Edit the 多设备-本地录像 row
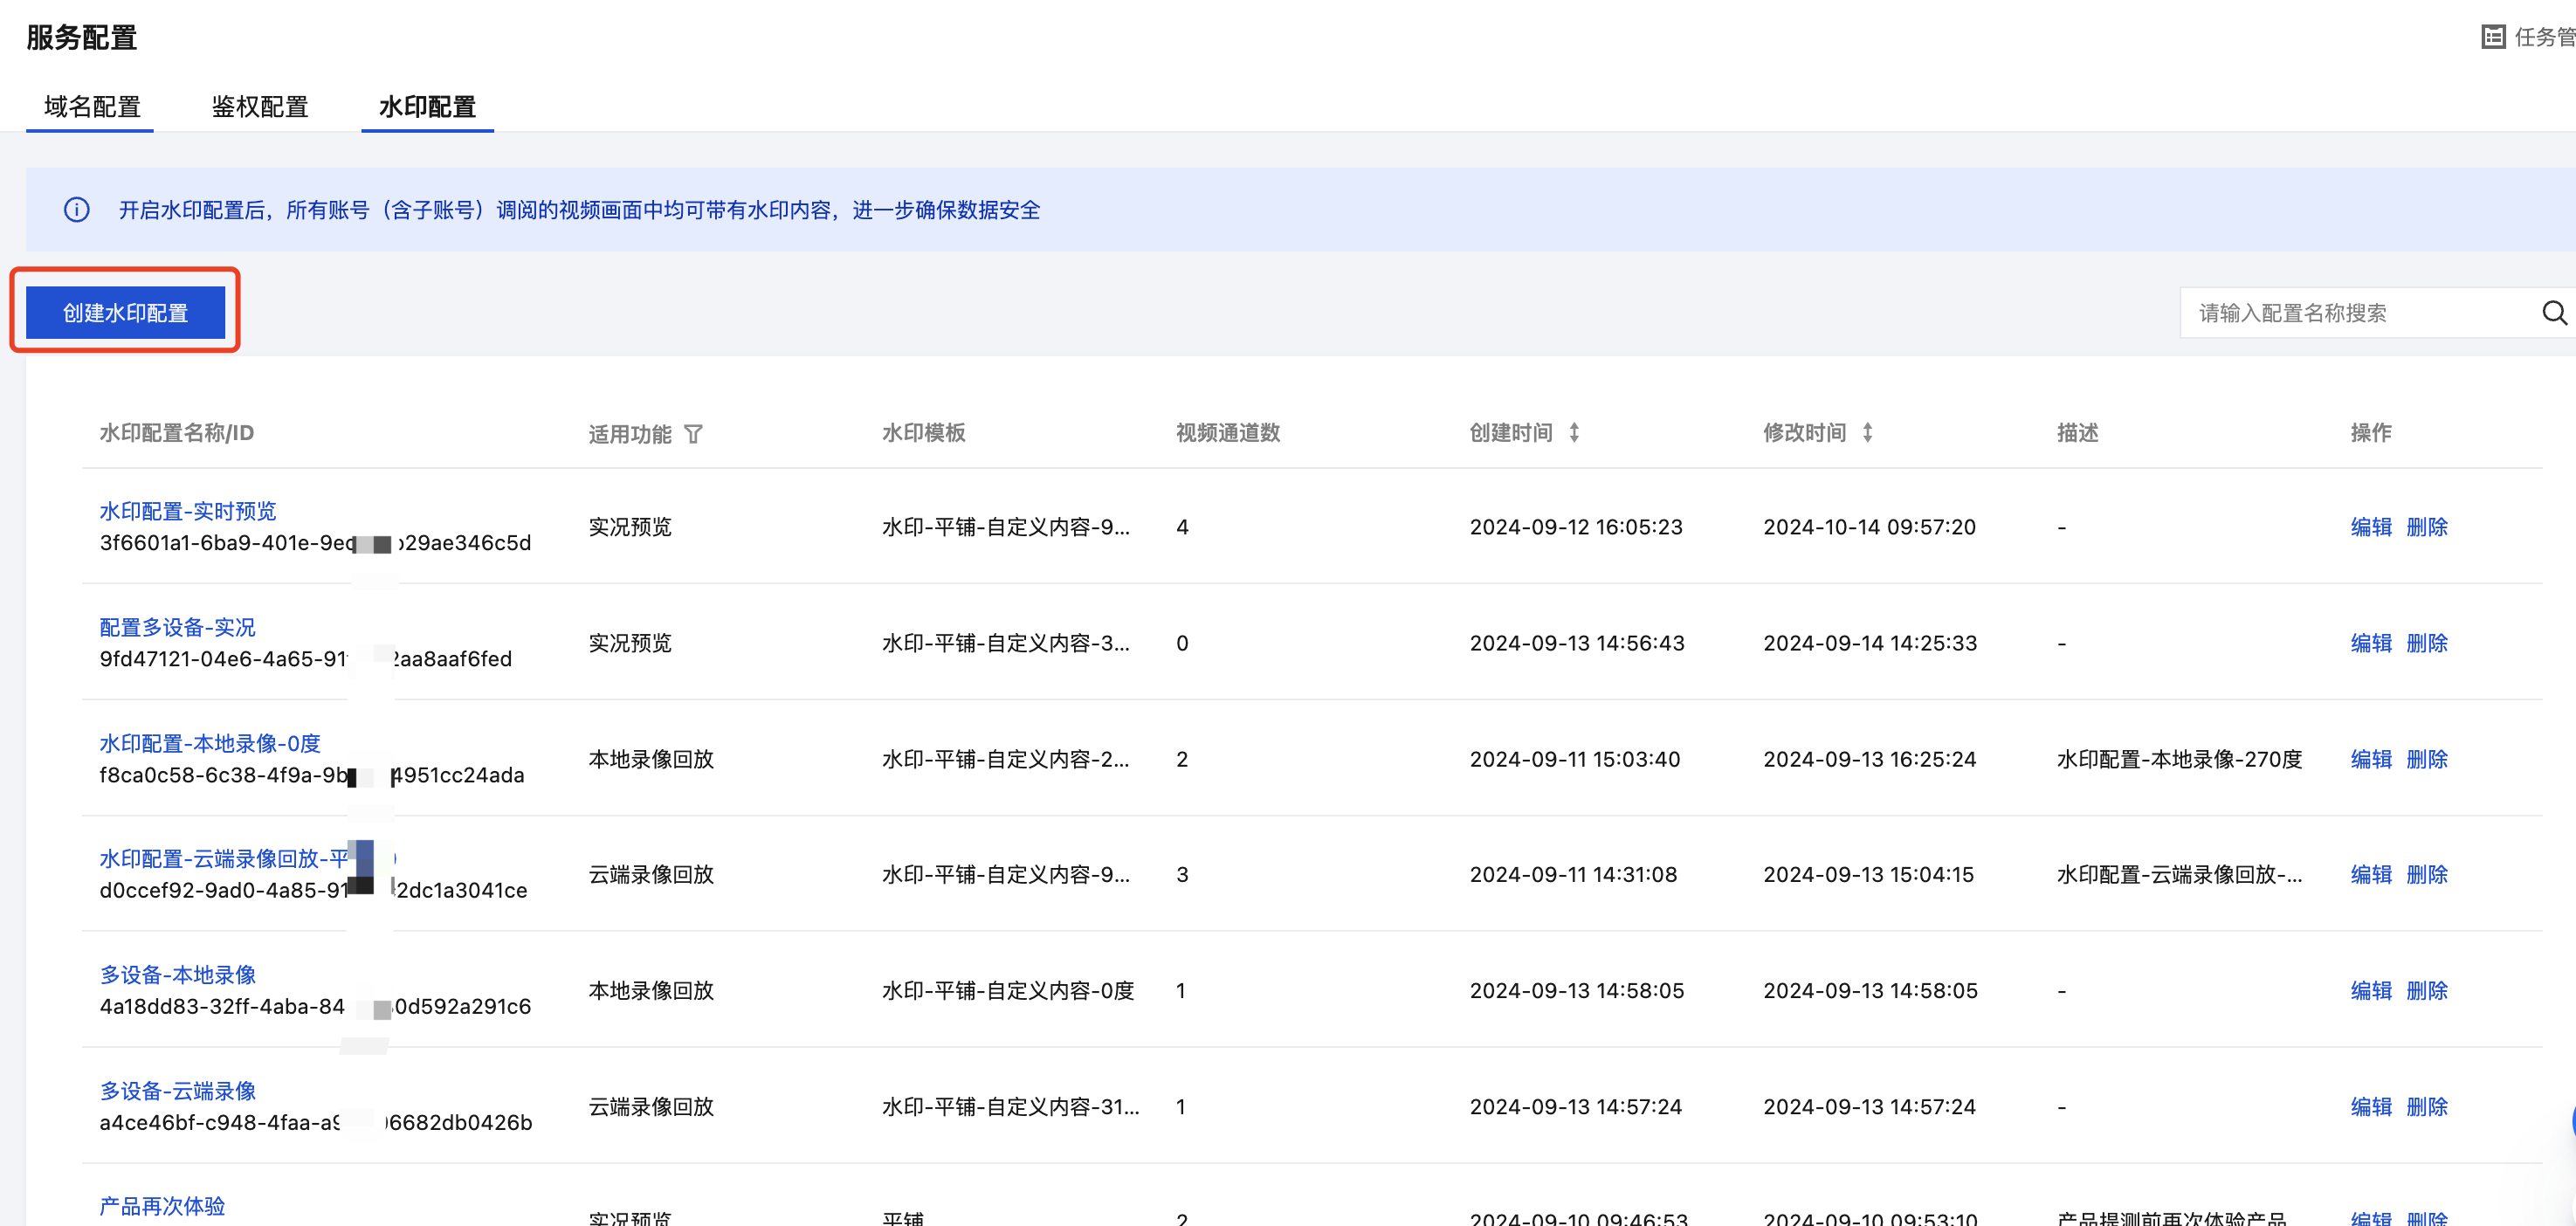The image size is (2576, 1226). [2370, 990]
